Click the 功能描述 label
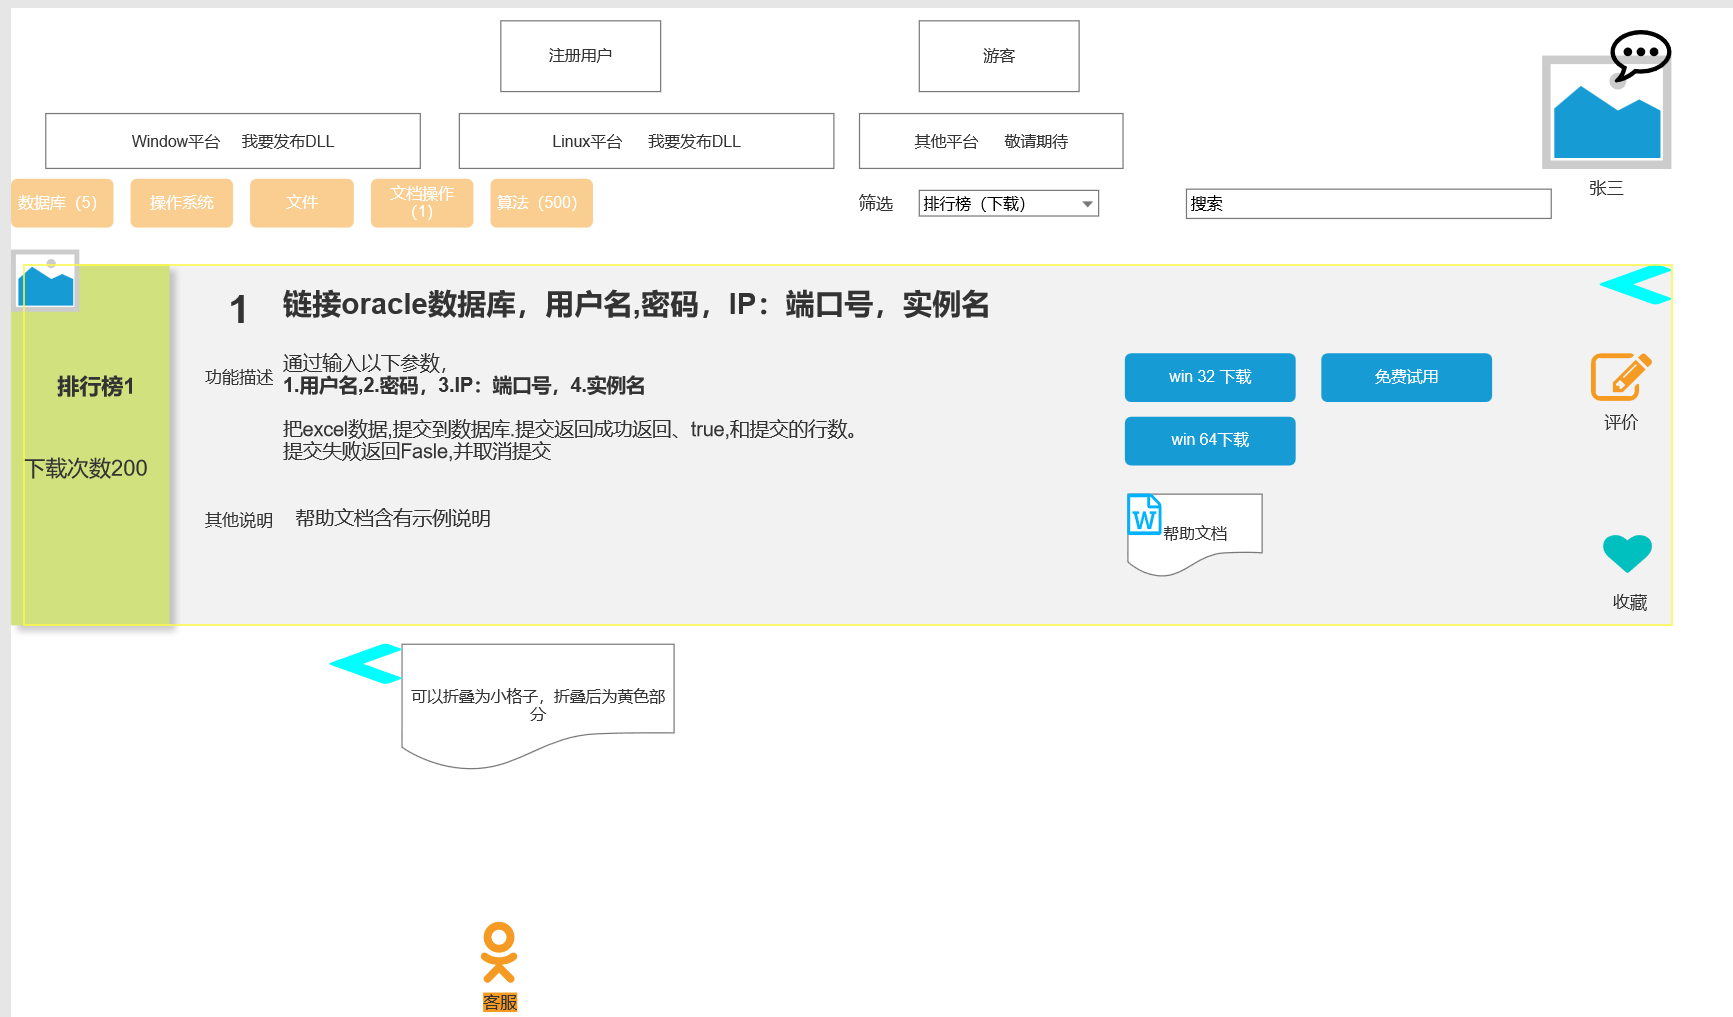Viewport: 1733px width, 1017px height. click(x=239, y=377)
